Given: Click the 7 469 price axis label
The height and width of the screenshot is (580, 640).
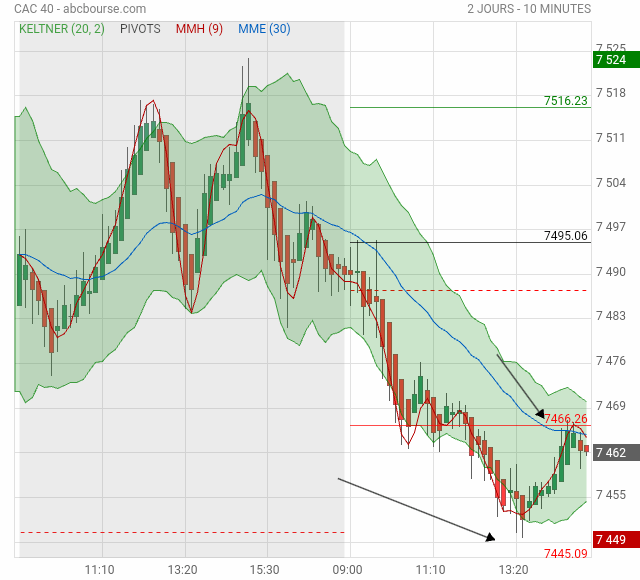Looking at the screenshot, I should 611,406.
